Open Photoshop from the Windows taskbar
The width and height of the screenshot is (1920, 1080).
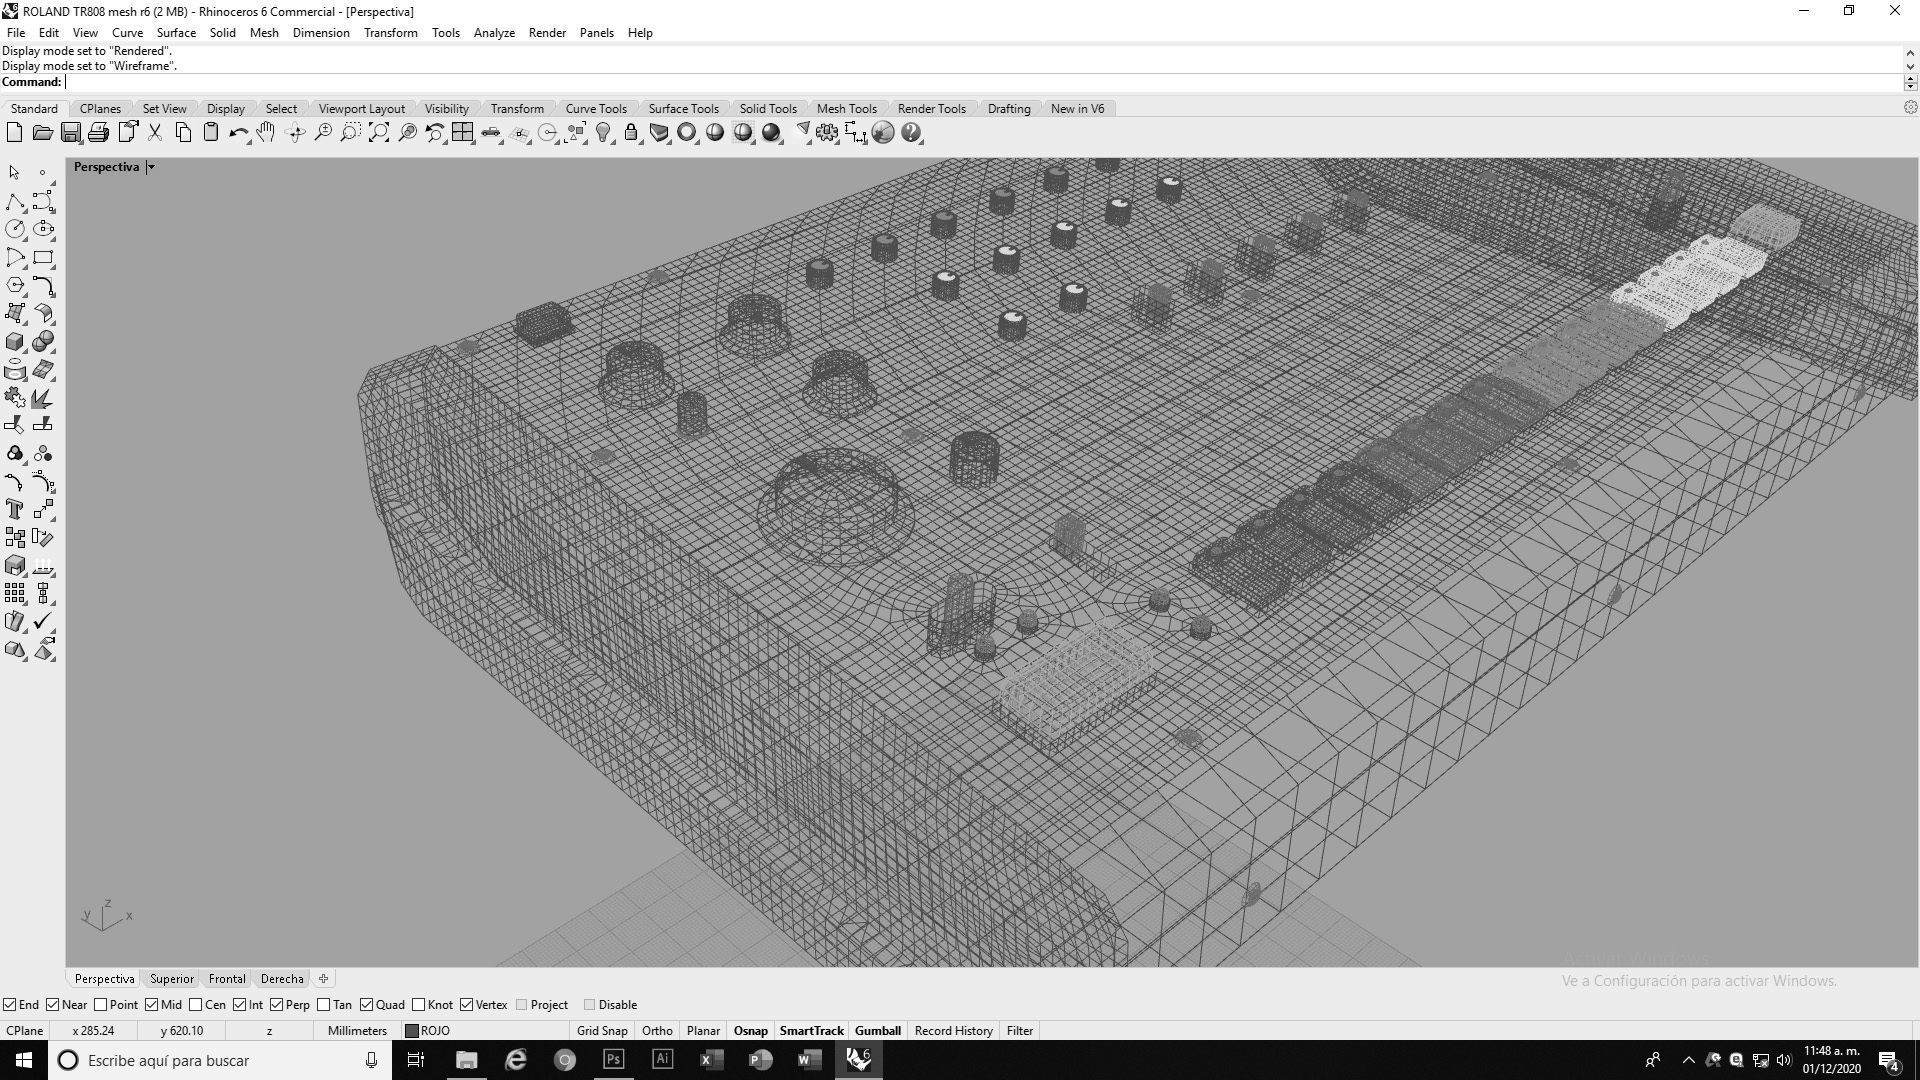point(614,1060)
